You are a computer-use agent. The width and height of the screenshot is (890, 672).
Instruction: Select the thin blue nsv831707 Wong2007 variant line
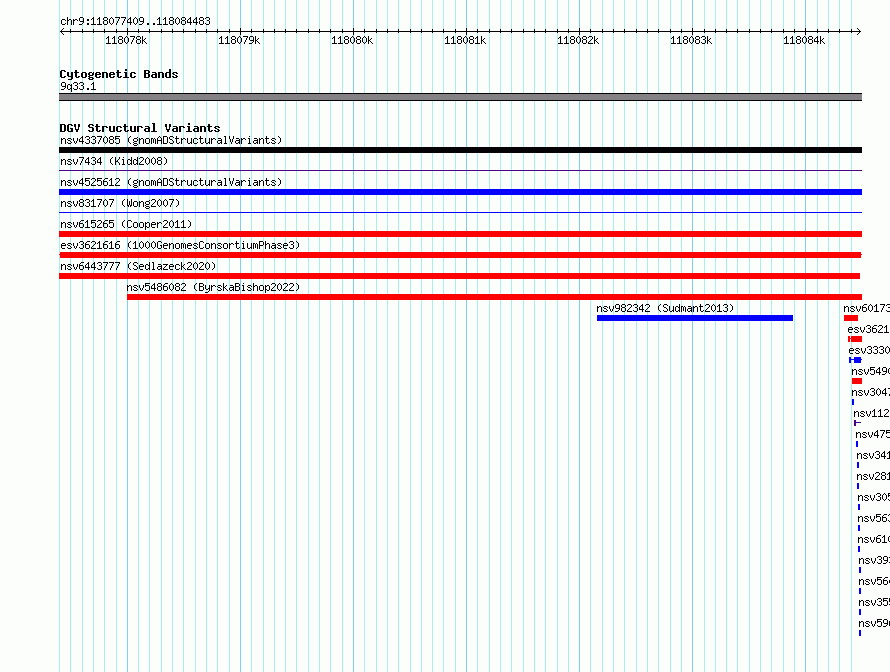[x=460, y=212]
